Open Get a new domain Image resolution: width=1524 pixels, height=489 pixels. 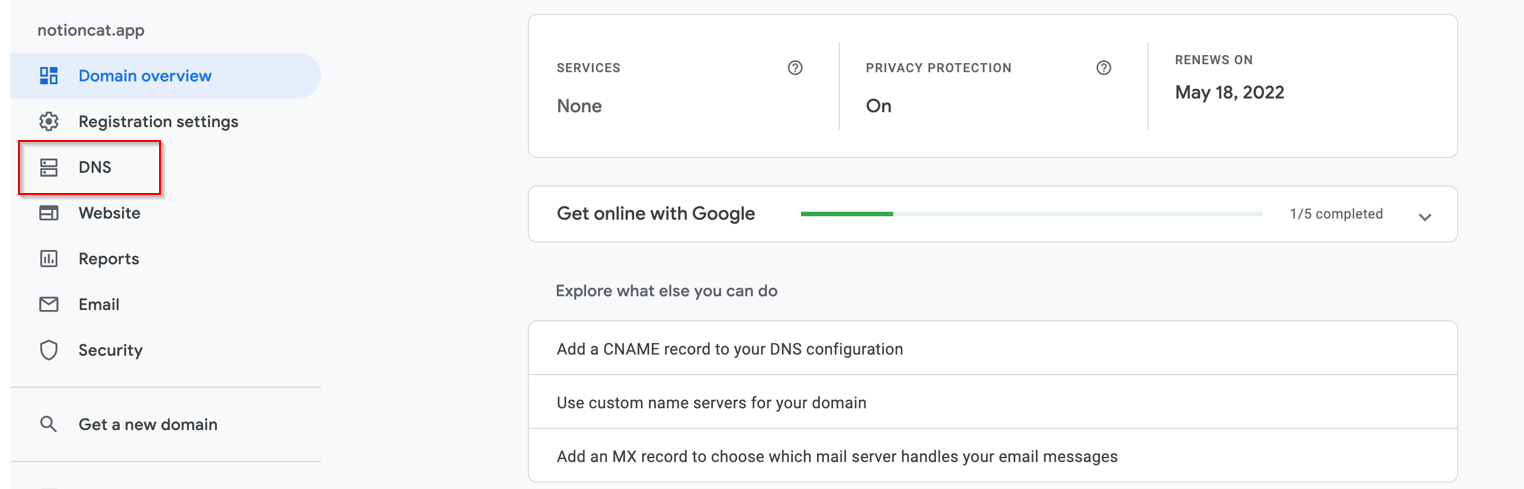pos(148,424)
